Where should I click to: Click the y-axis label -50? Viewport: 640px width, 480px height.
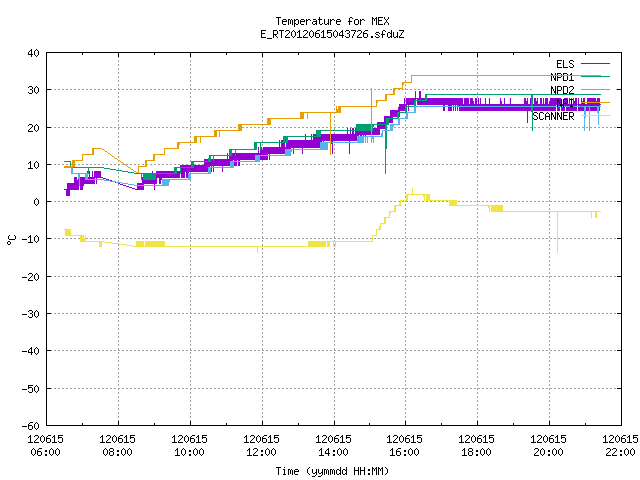point(31,389)
